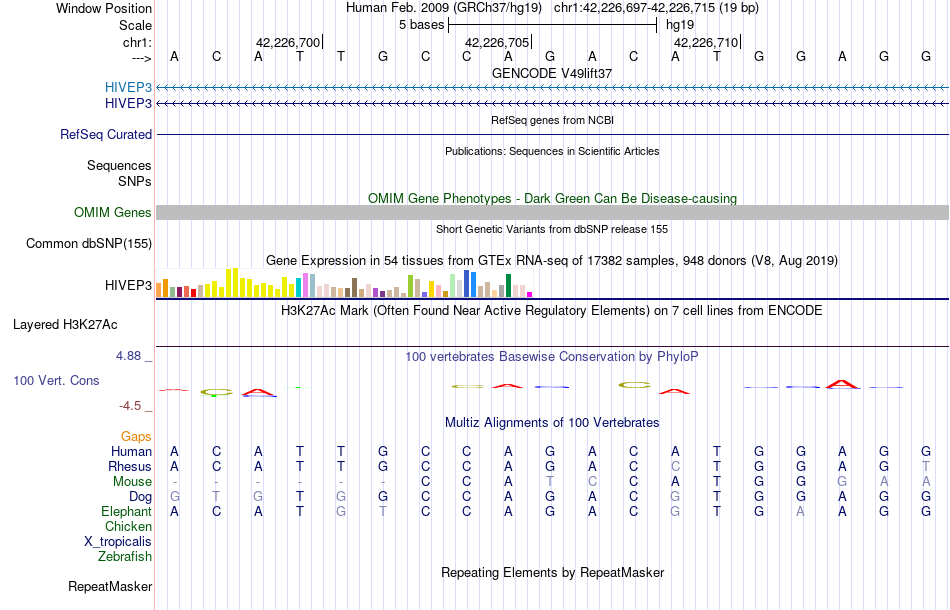Click the orange Gaps label
950x610 pixels.
tap(136, 437)
